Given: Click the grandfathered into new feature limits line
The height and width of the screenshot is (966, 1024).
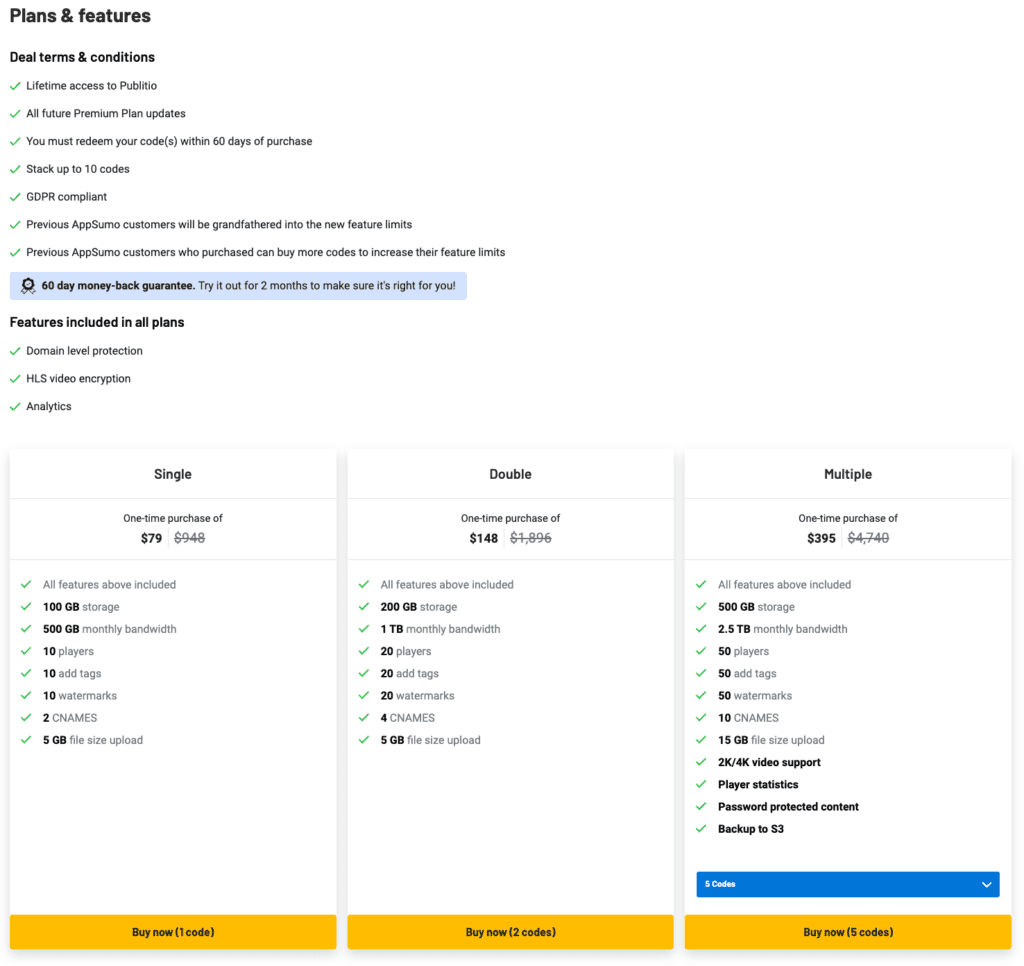Looking at the screenshot, I should click(219, 225).
